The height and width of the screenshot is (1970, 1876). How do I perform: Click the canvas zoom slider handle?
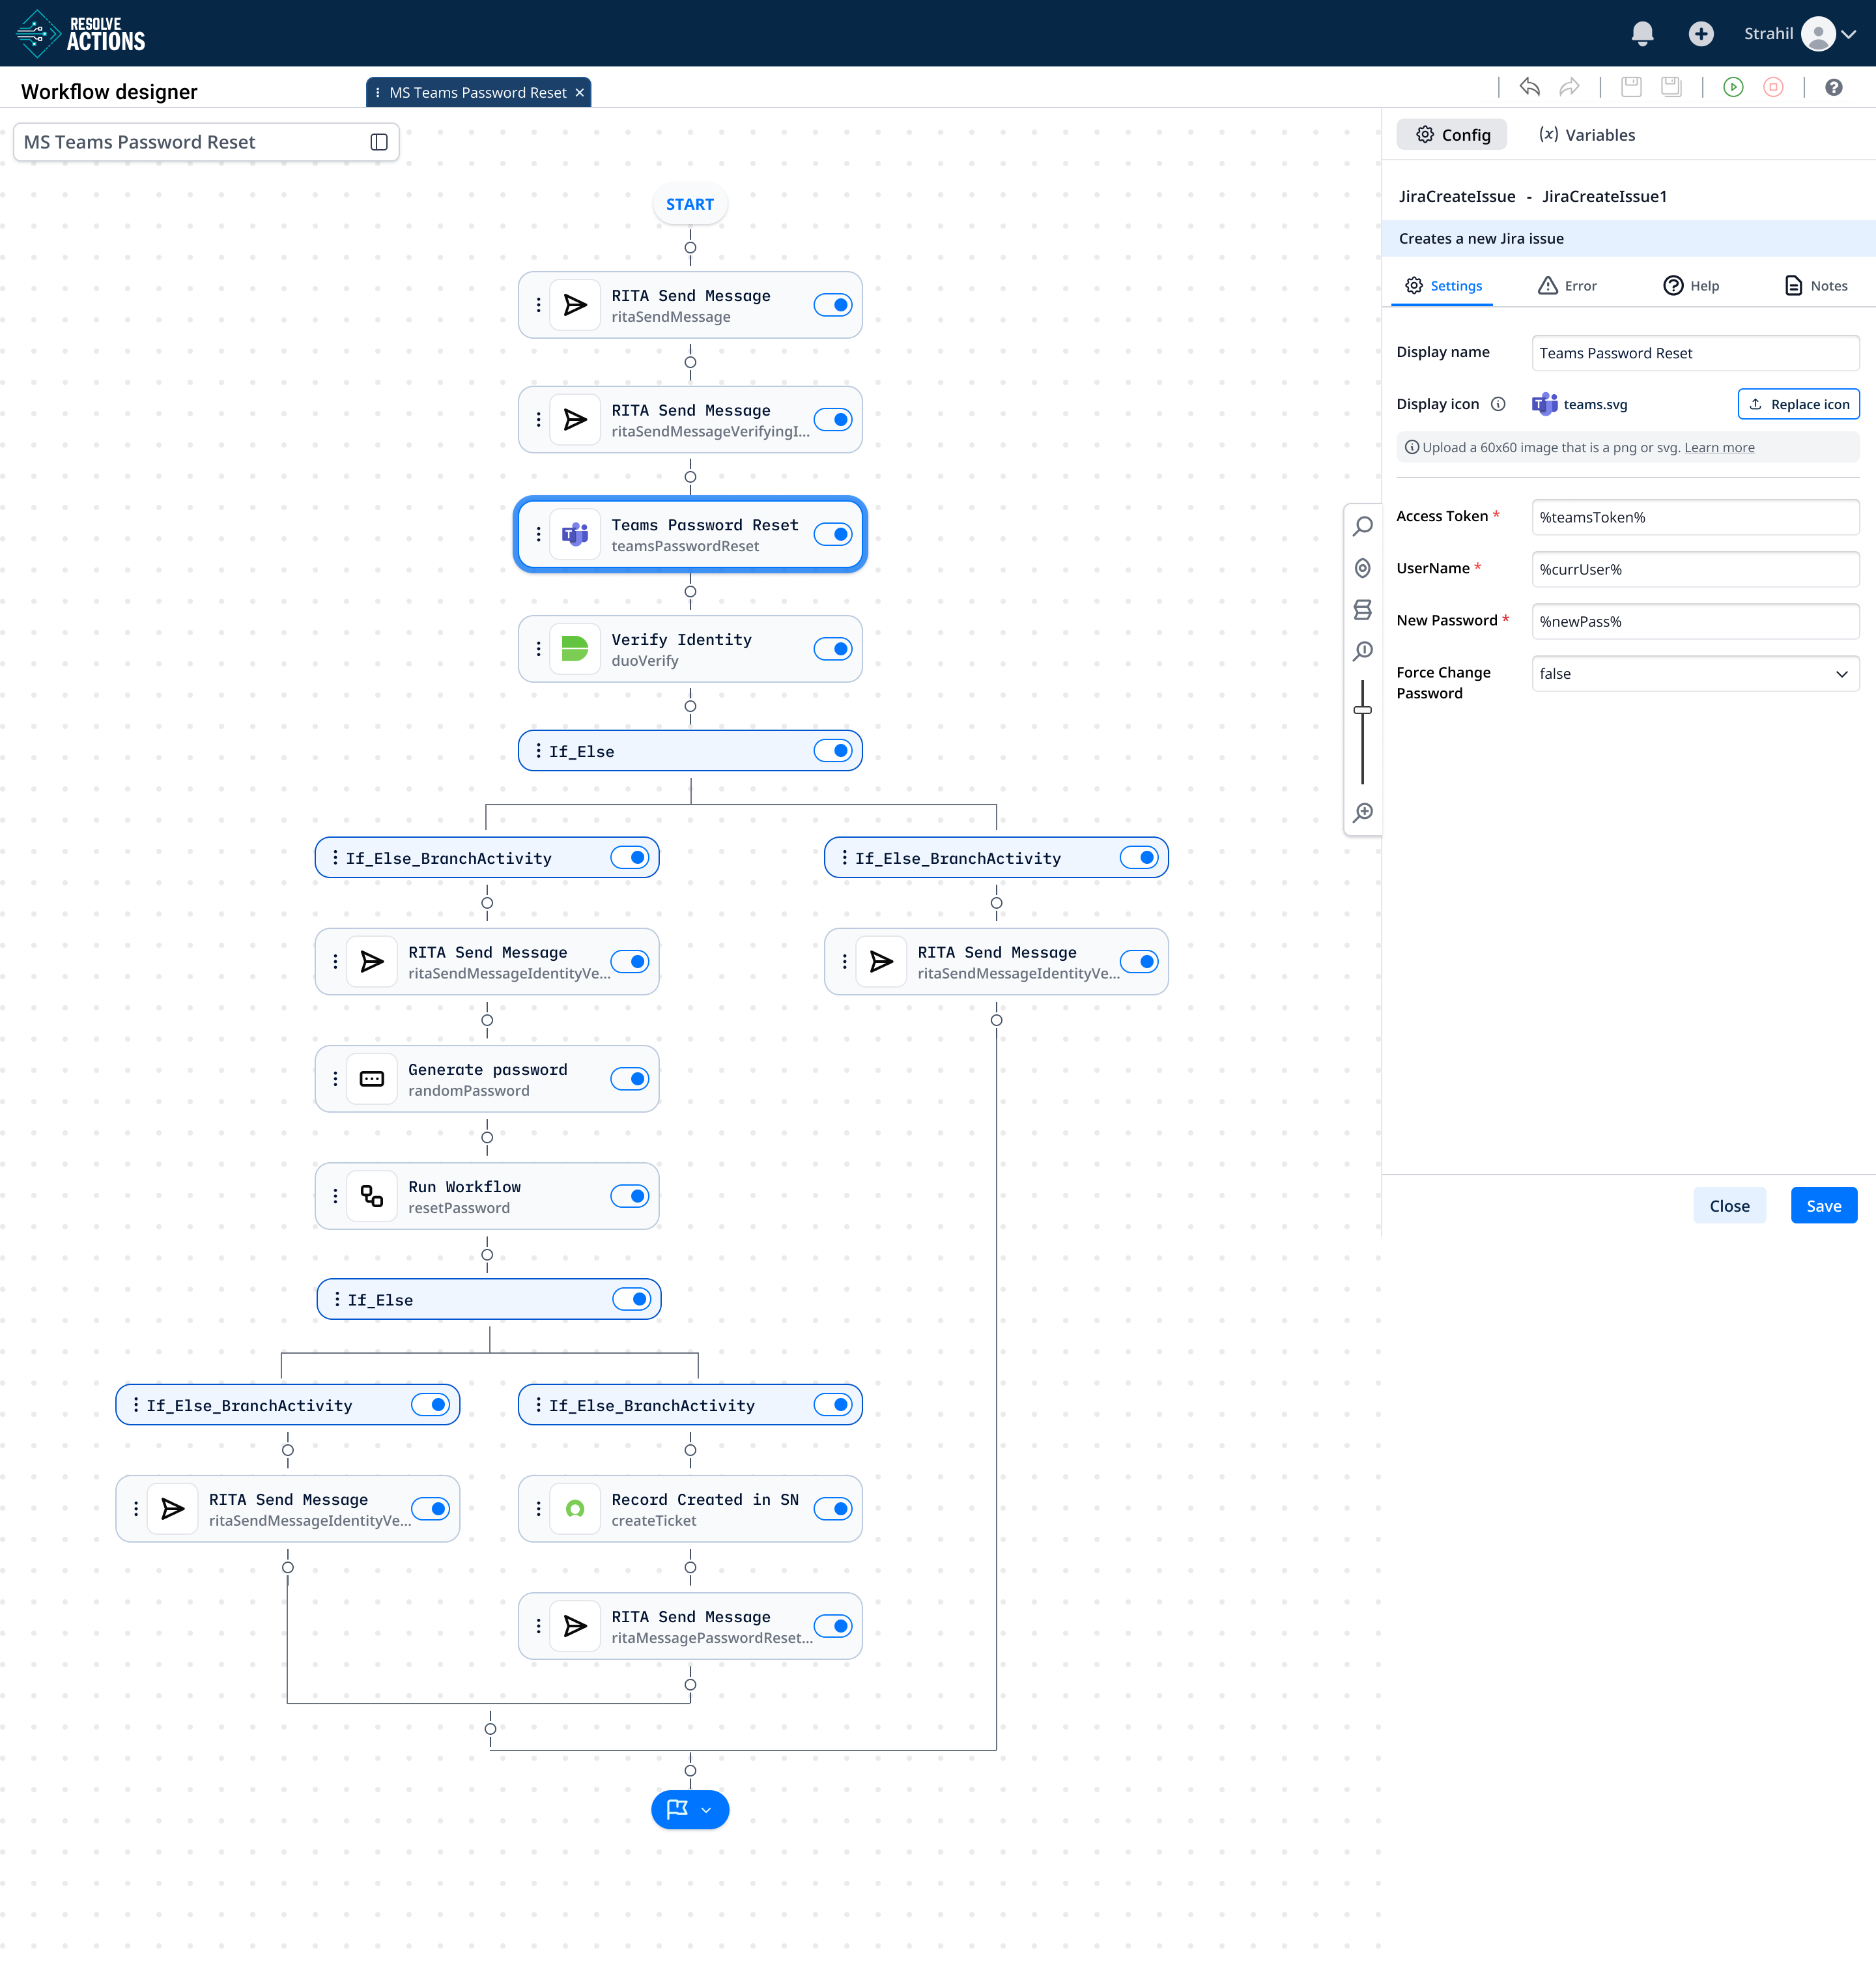1362,710
